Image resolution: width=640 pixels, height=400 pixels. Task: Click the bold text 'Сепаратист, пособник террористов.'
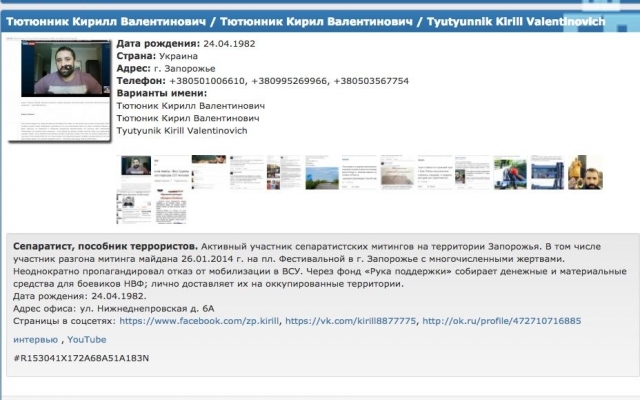click(105, 247)
